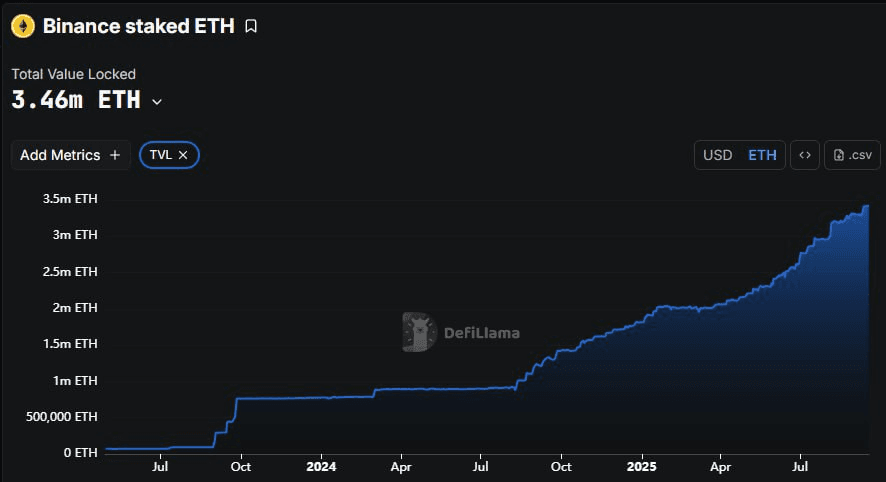This screenshot has width=886, height=482.
Task: Click the 1m ETH y-axis label
Action: tap(75, 381)
